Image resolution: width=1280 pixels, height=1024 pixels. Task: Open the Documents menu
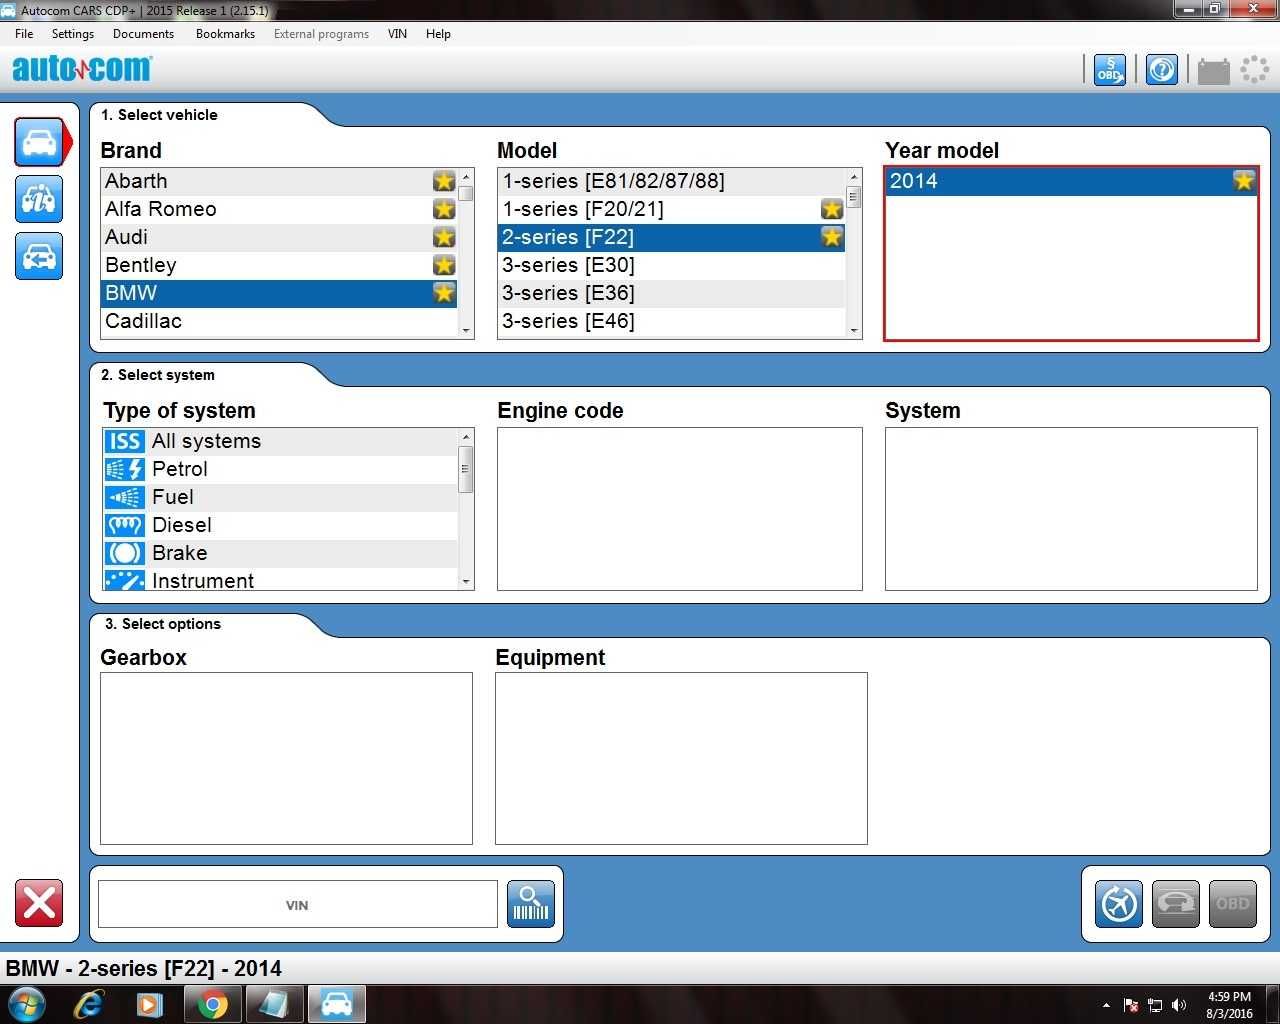click(x=143, y=34)
